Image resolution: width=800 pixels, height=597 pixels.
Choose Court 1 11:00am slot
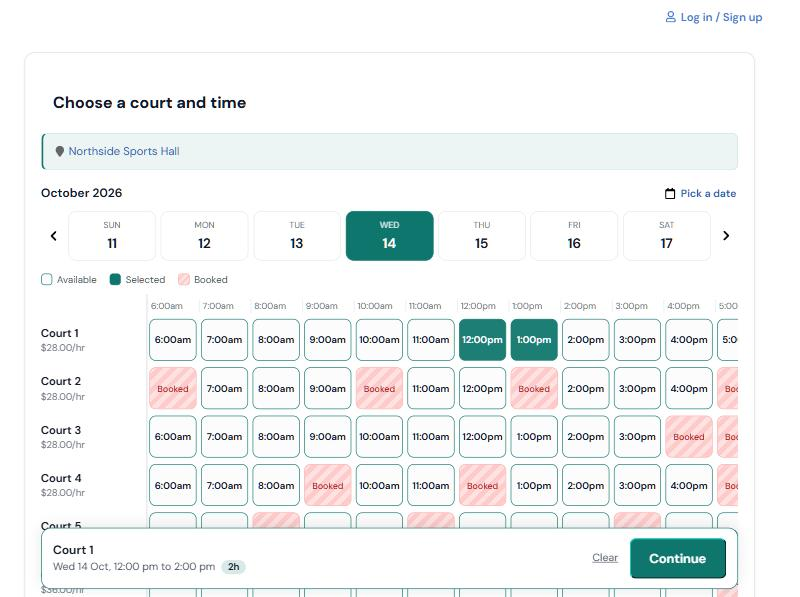[x=431, y=340]
